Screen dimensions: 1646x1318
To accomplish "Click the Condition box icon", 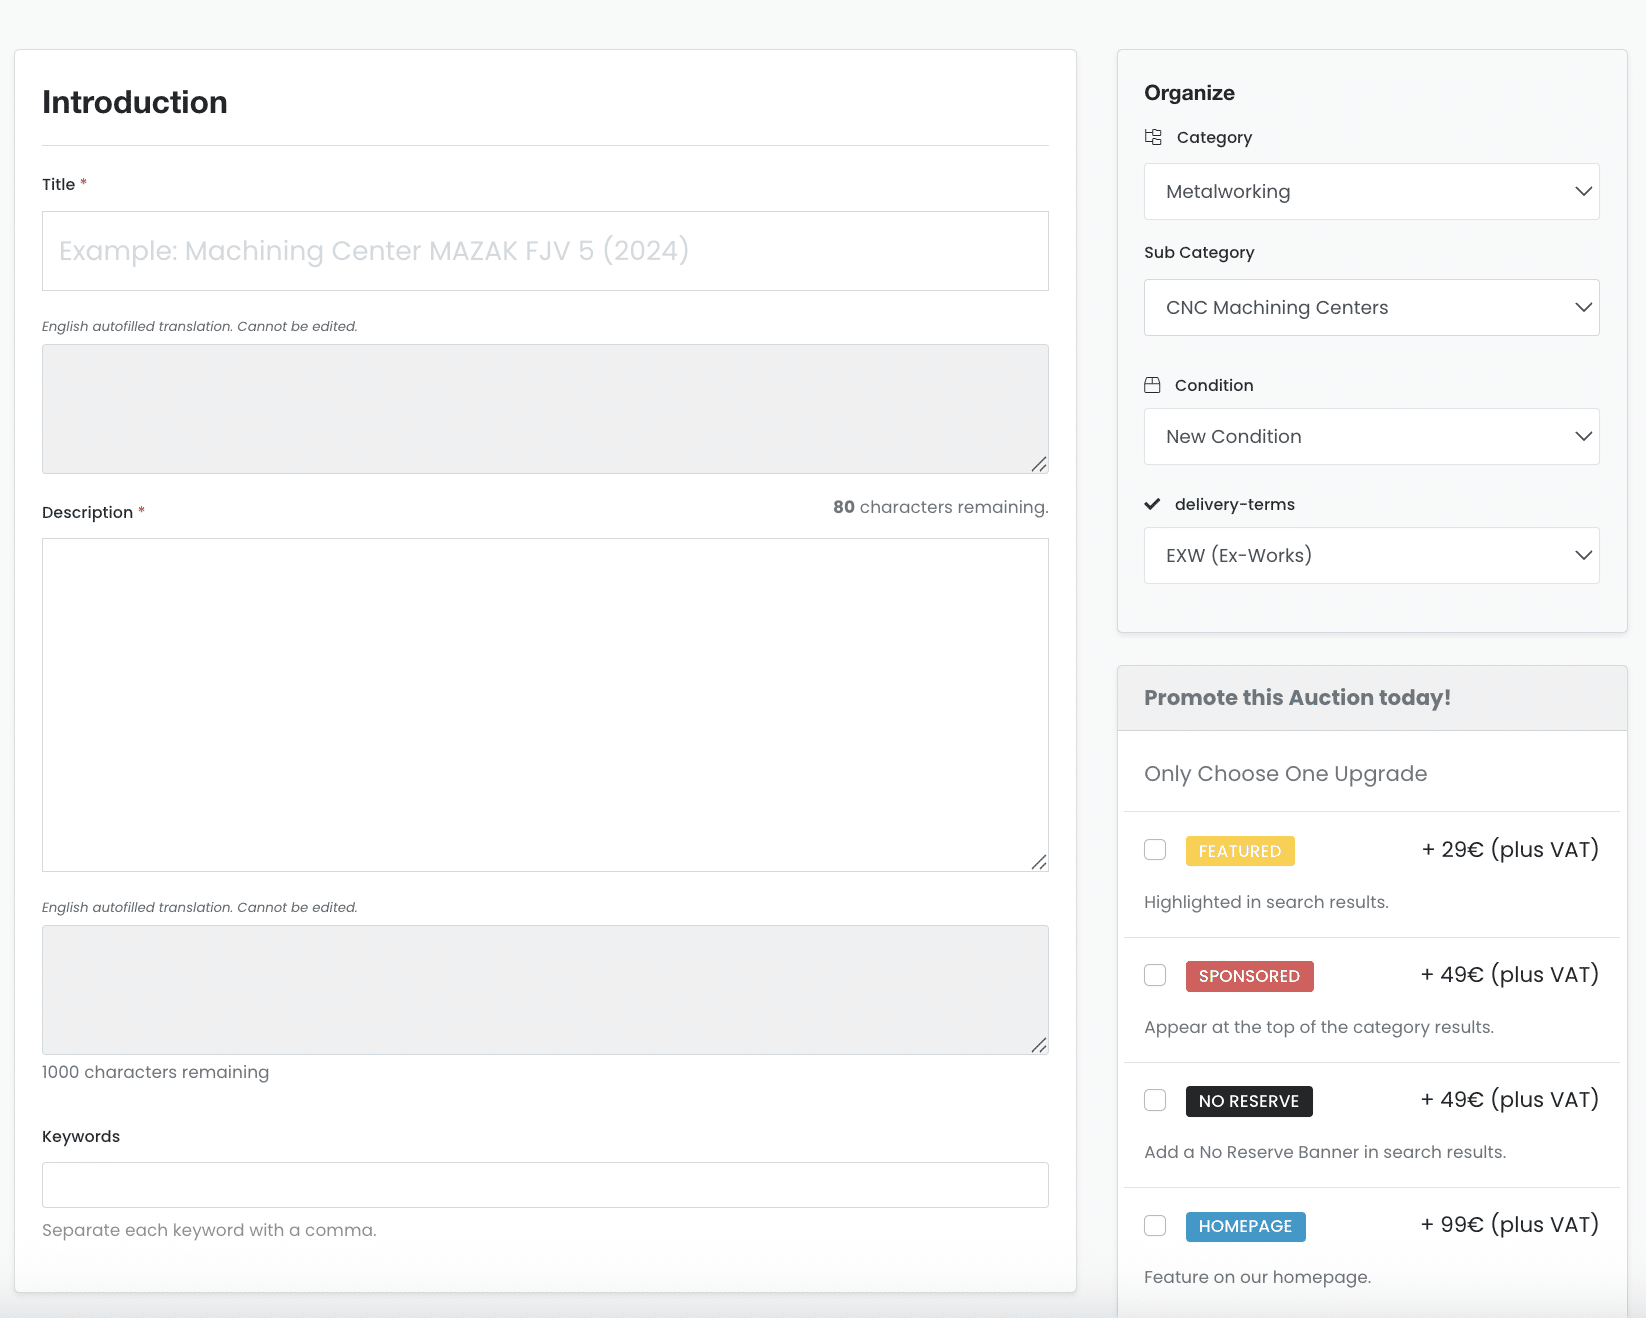I will click(1152, 385).
